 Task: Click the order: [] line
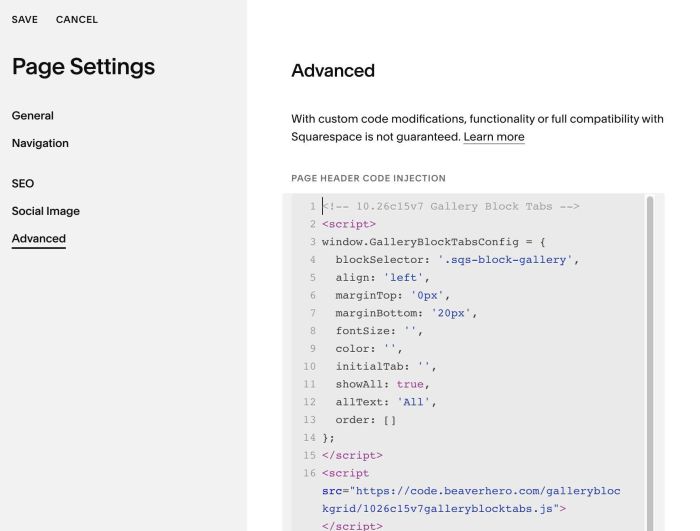click(366, 420)
